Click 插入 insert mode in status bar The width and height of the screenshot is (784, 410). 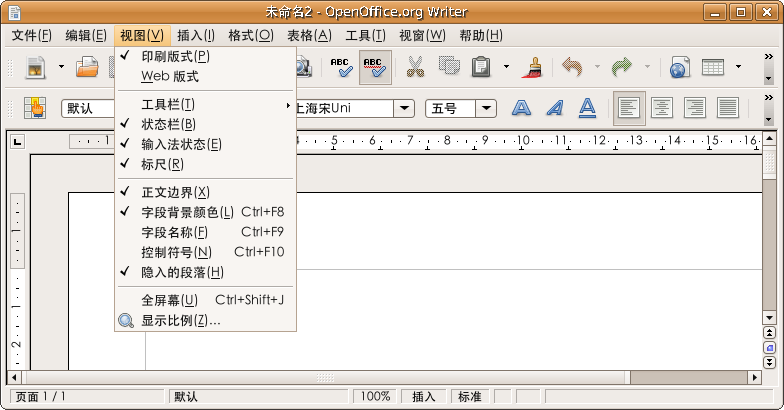click(x=424, y=396)
